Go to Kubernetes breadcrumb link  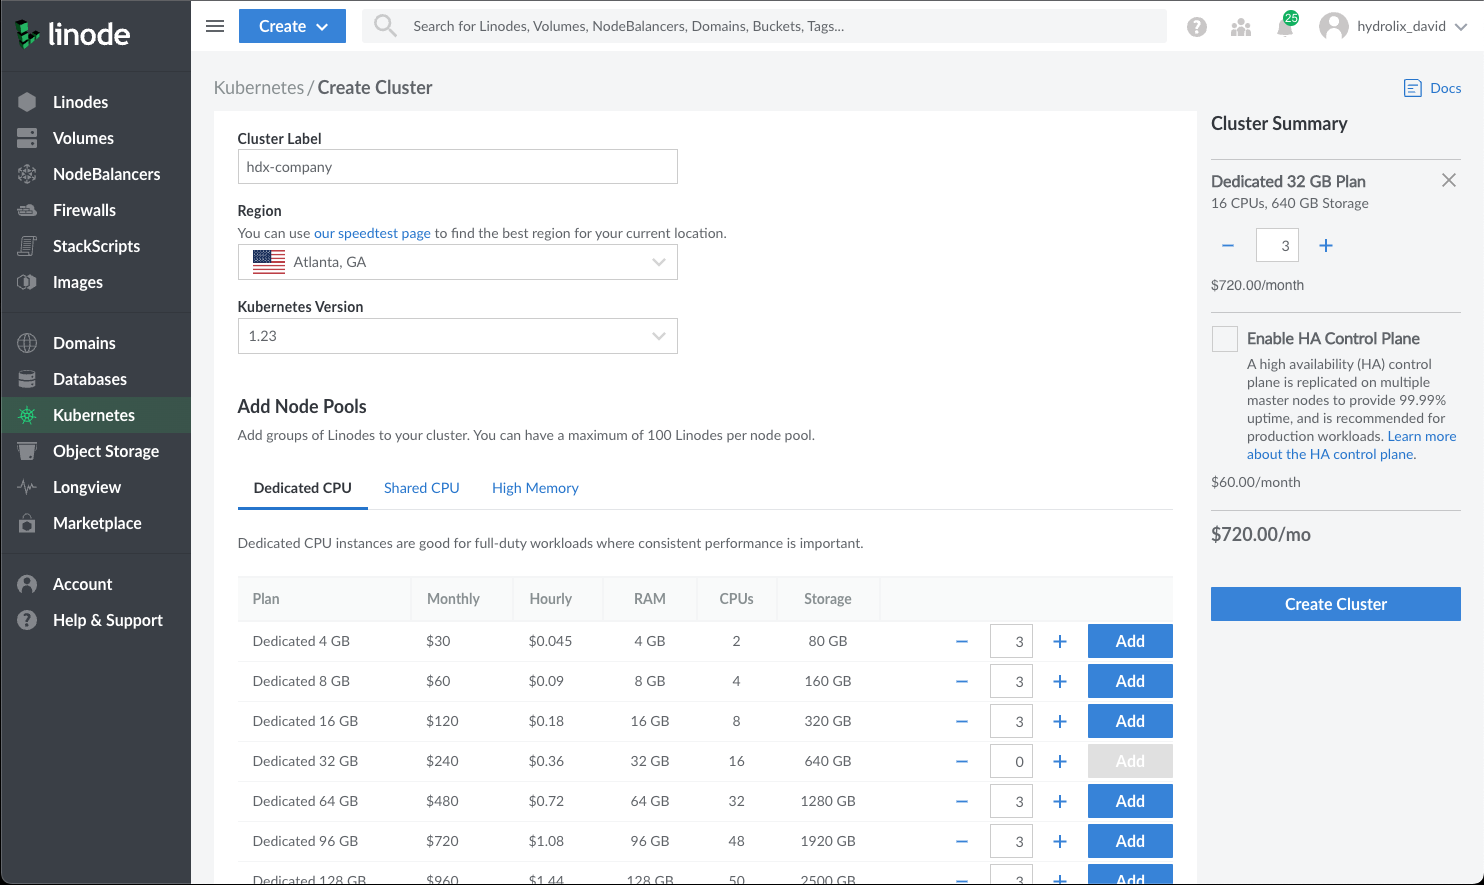259,88
